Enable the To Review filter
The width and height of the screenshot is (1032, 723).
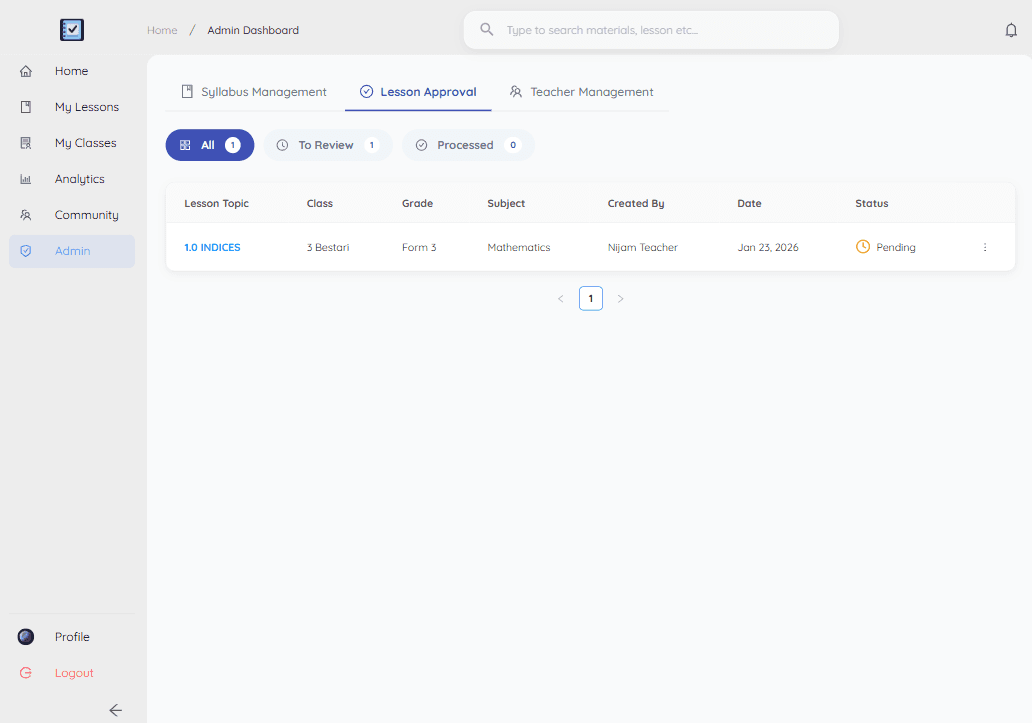point(328,145)
